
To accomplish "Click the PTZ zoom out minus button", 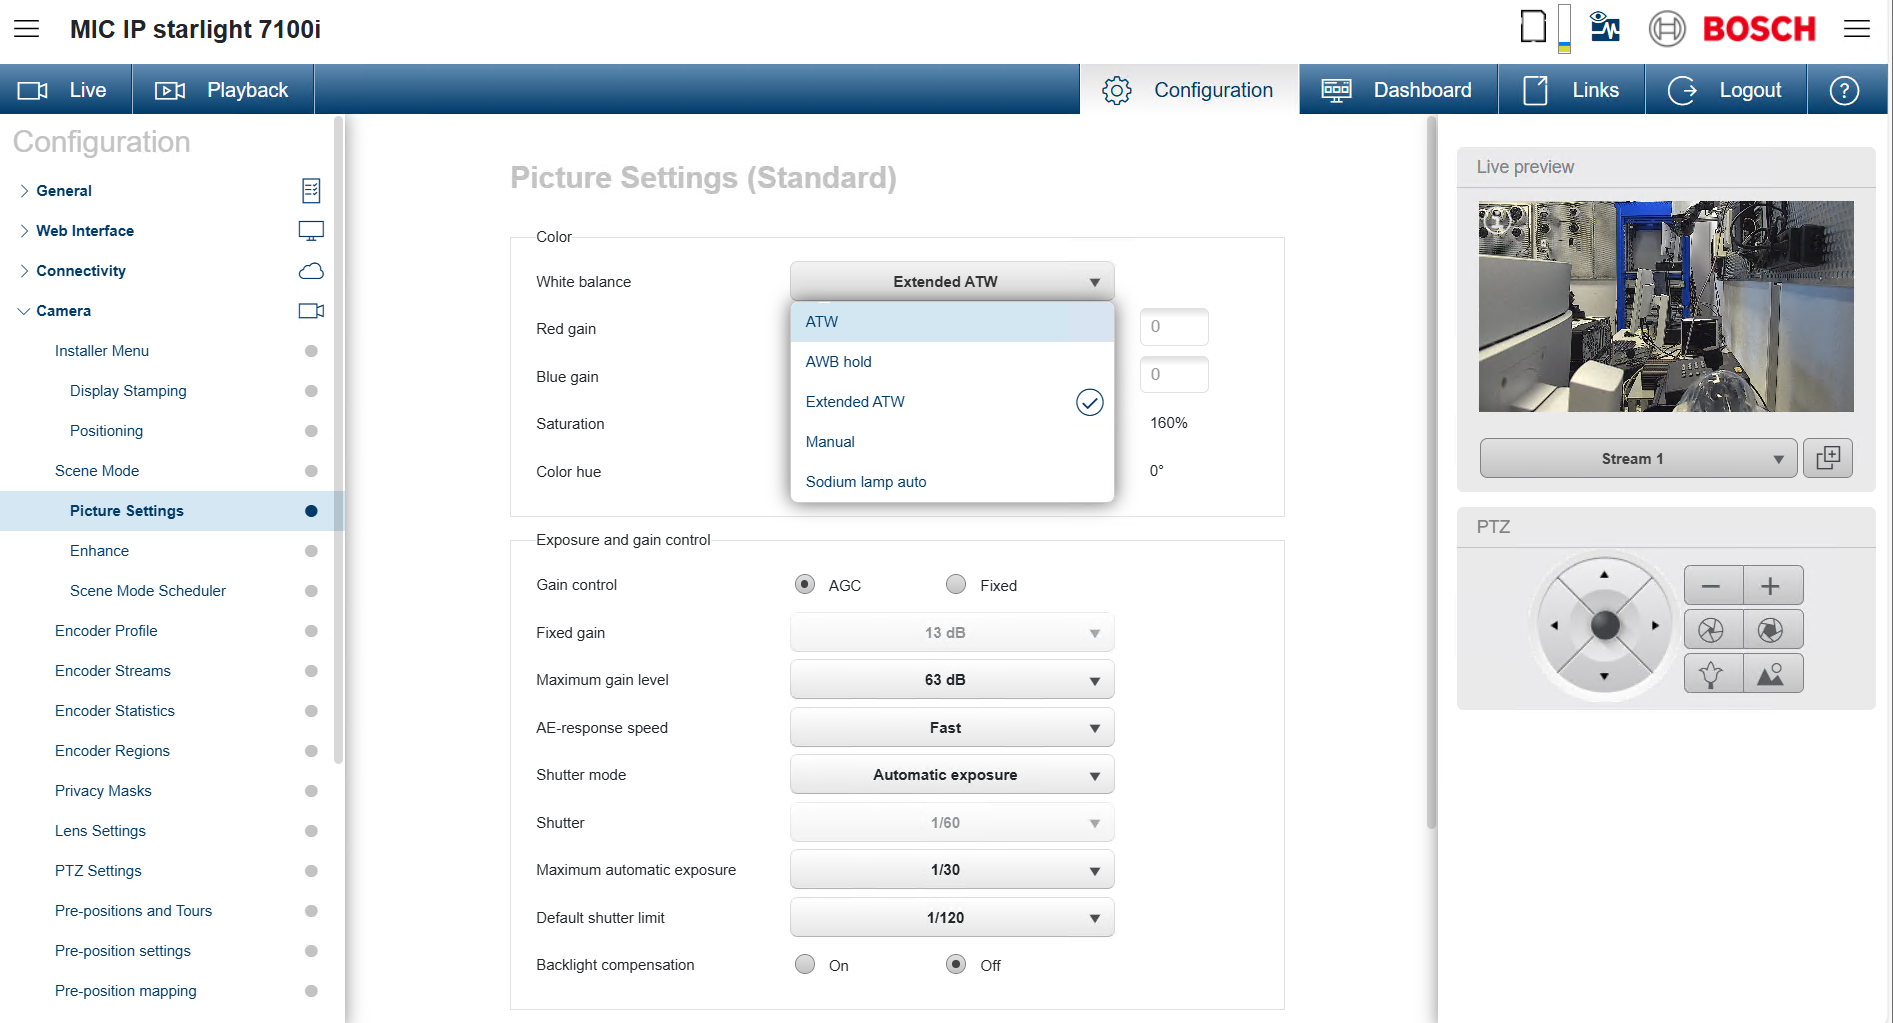I will [x=1712, y=586].
